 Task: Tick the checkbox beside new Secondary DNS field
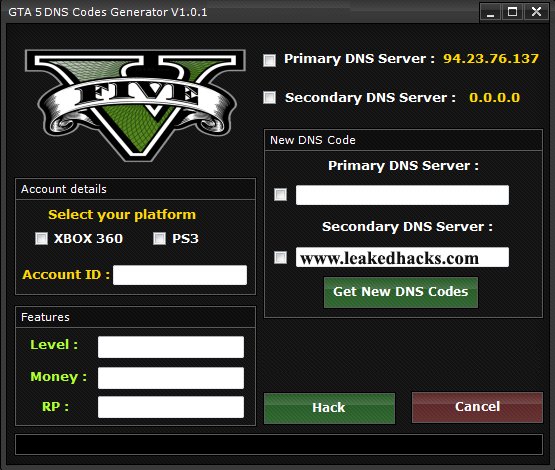tap(281, 257)
